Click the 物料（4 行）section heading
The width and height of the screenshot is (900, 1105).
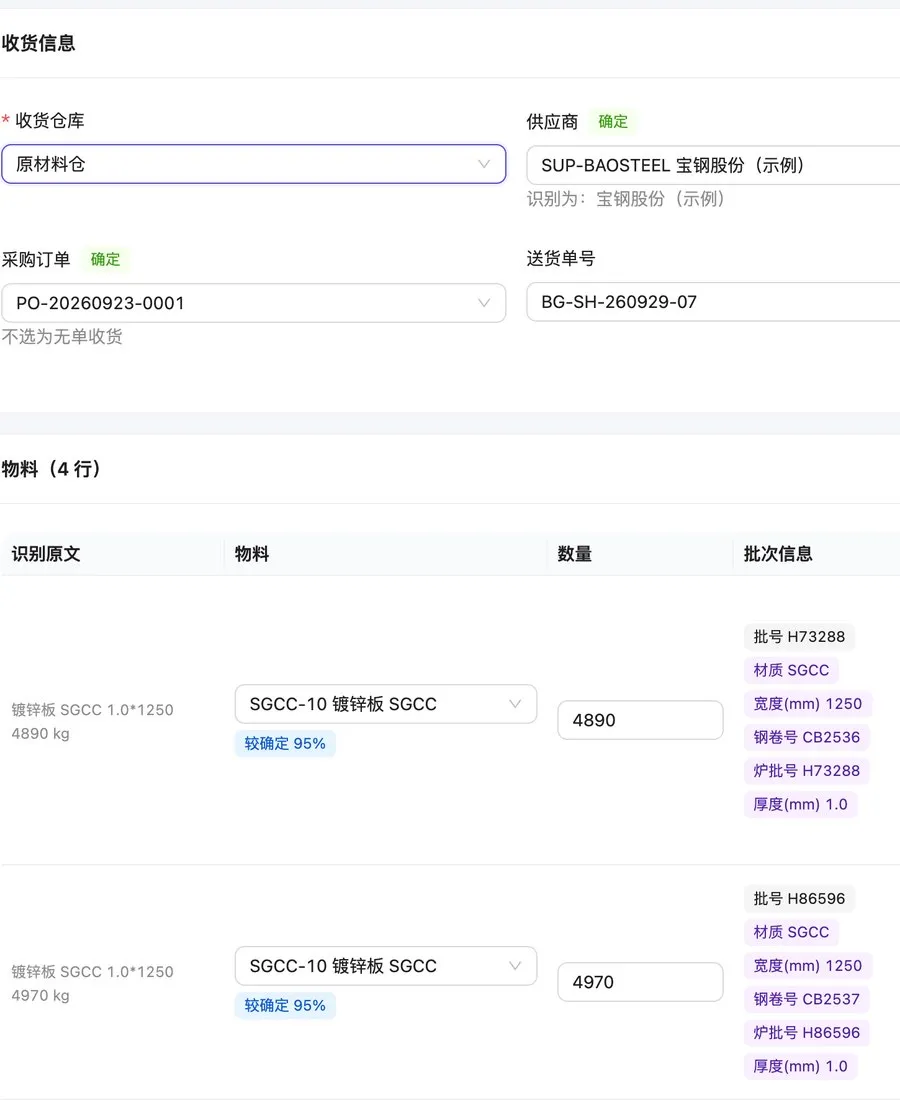point(51,469)
